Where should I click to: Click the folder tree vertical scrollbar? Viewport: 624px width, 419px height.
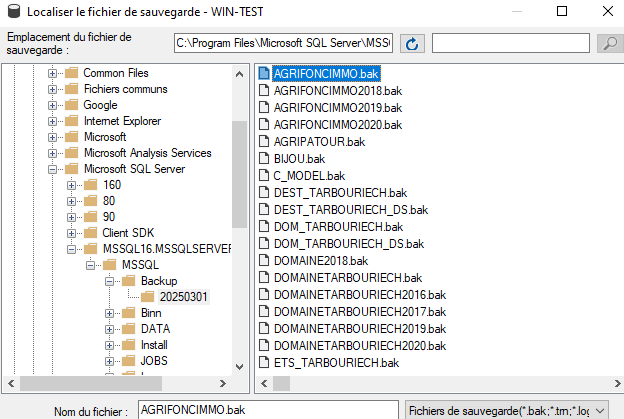pyautogui.click(x=239, y=220)
